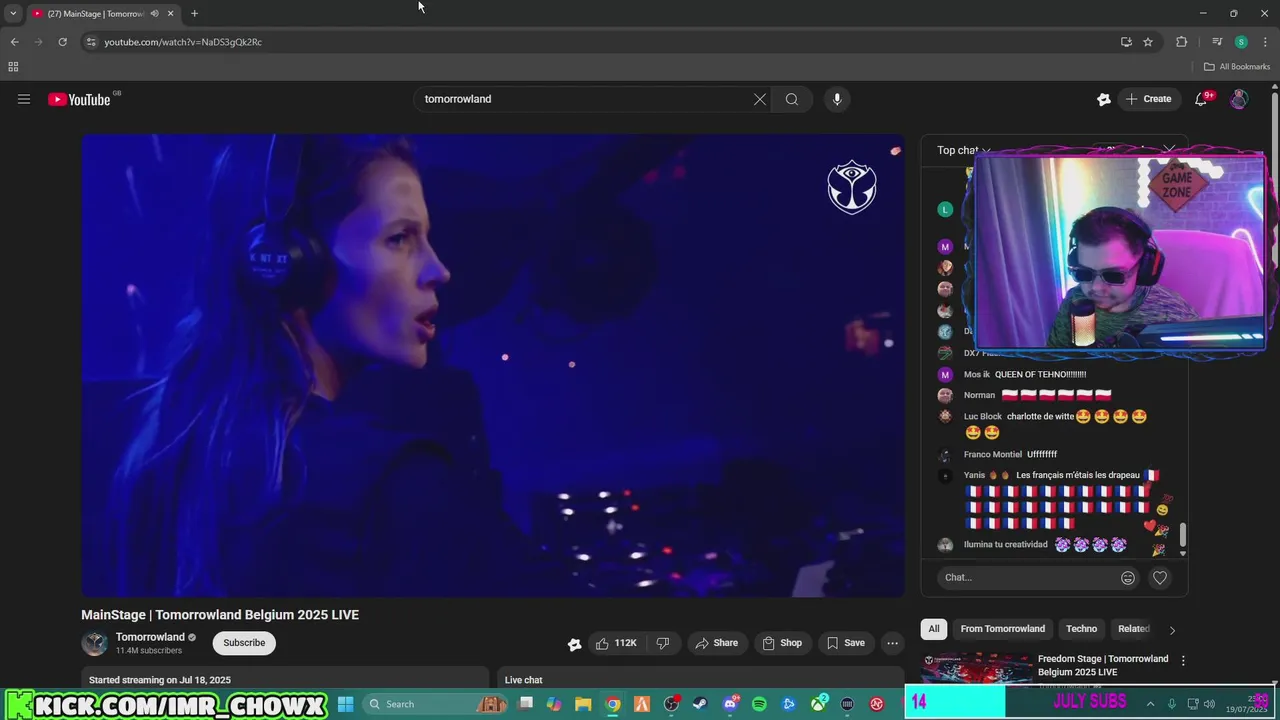
Task: Open the YouTube hamburger guide menu
Action: (x=24, y=99)
